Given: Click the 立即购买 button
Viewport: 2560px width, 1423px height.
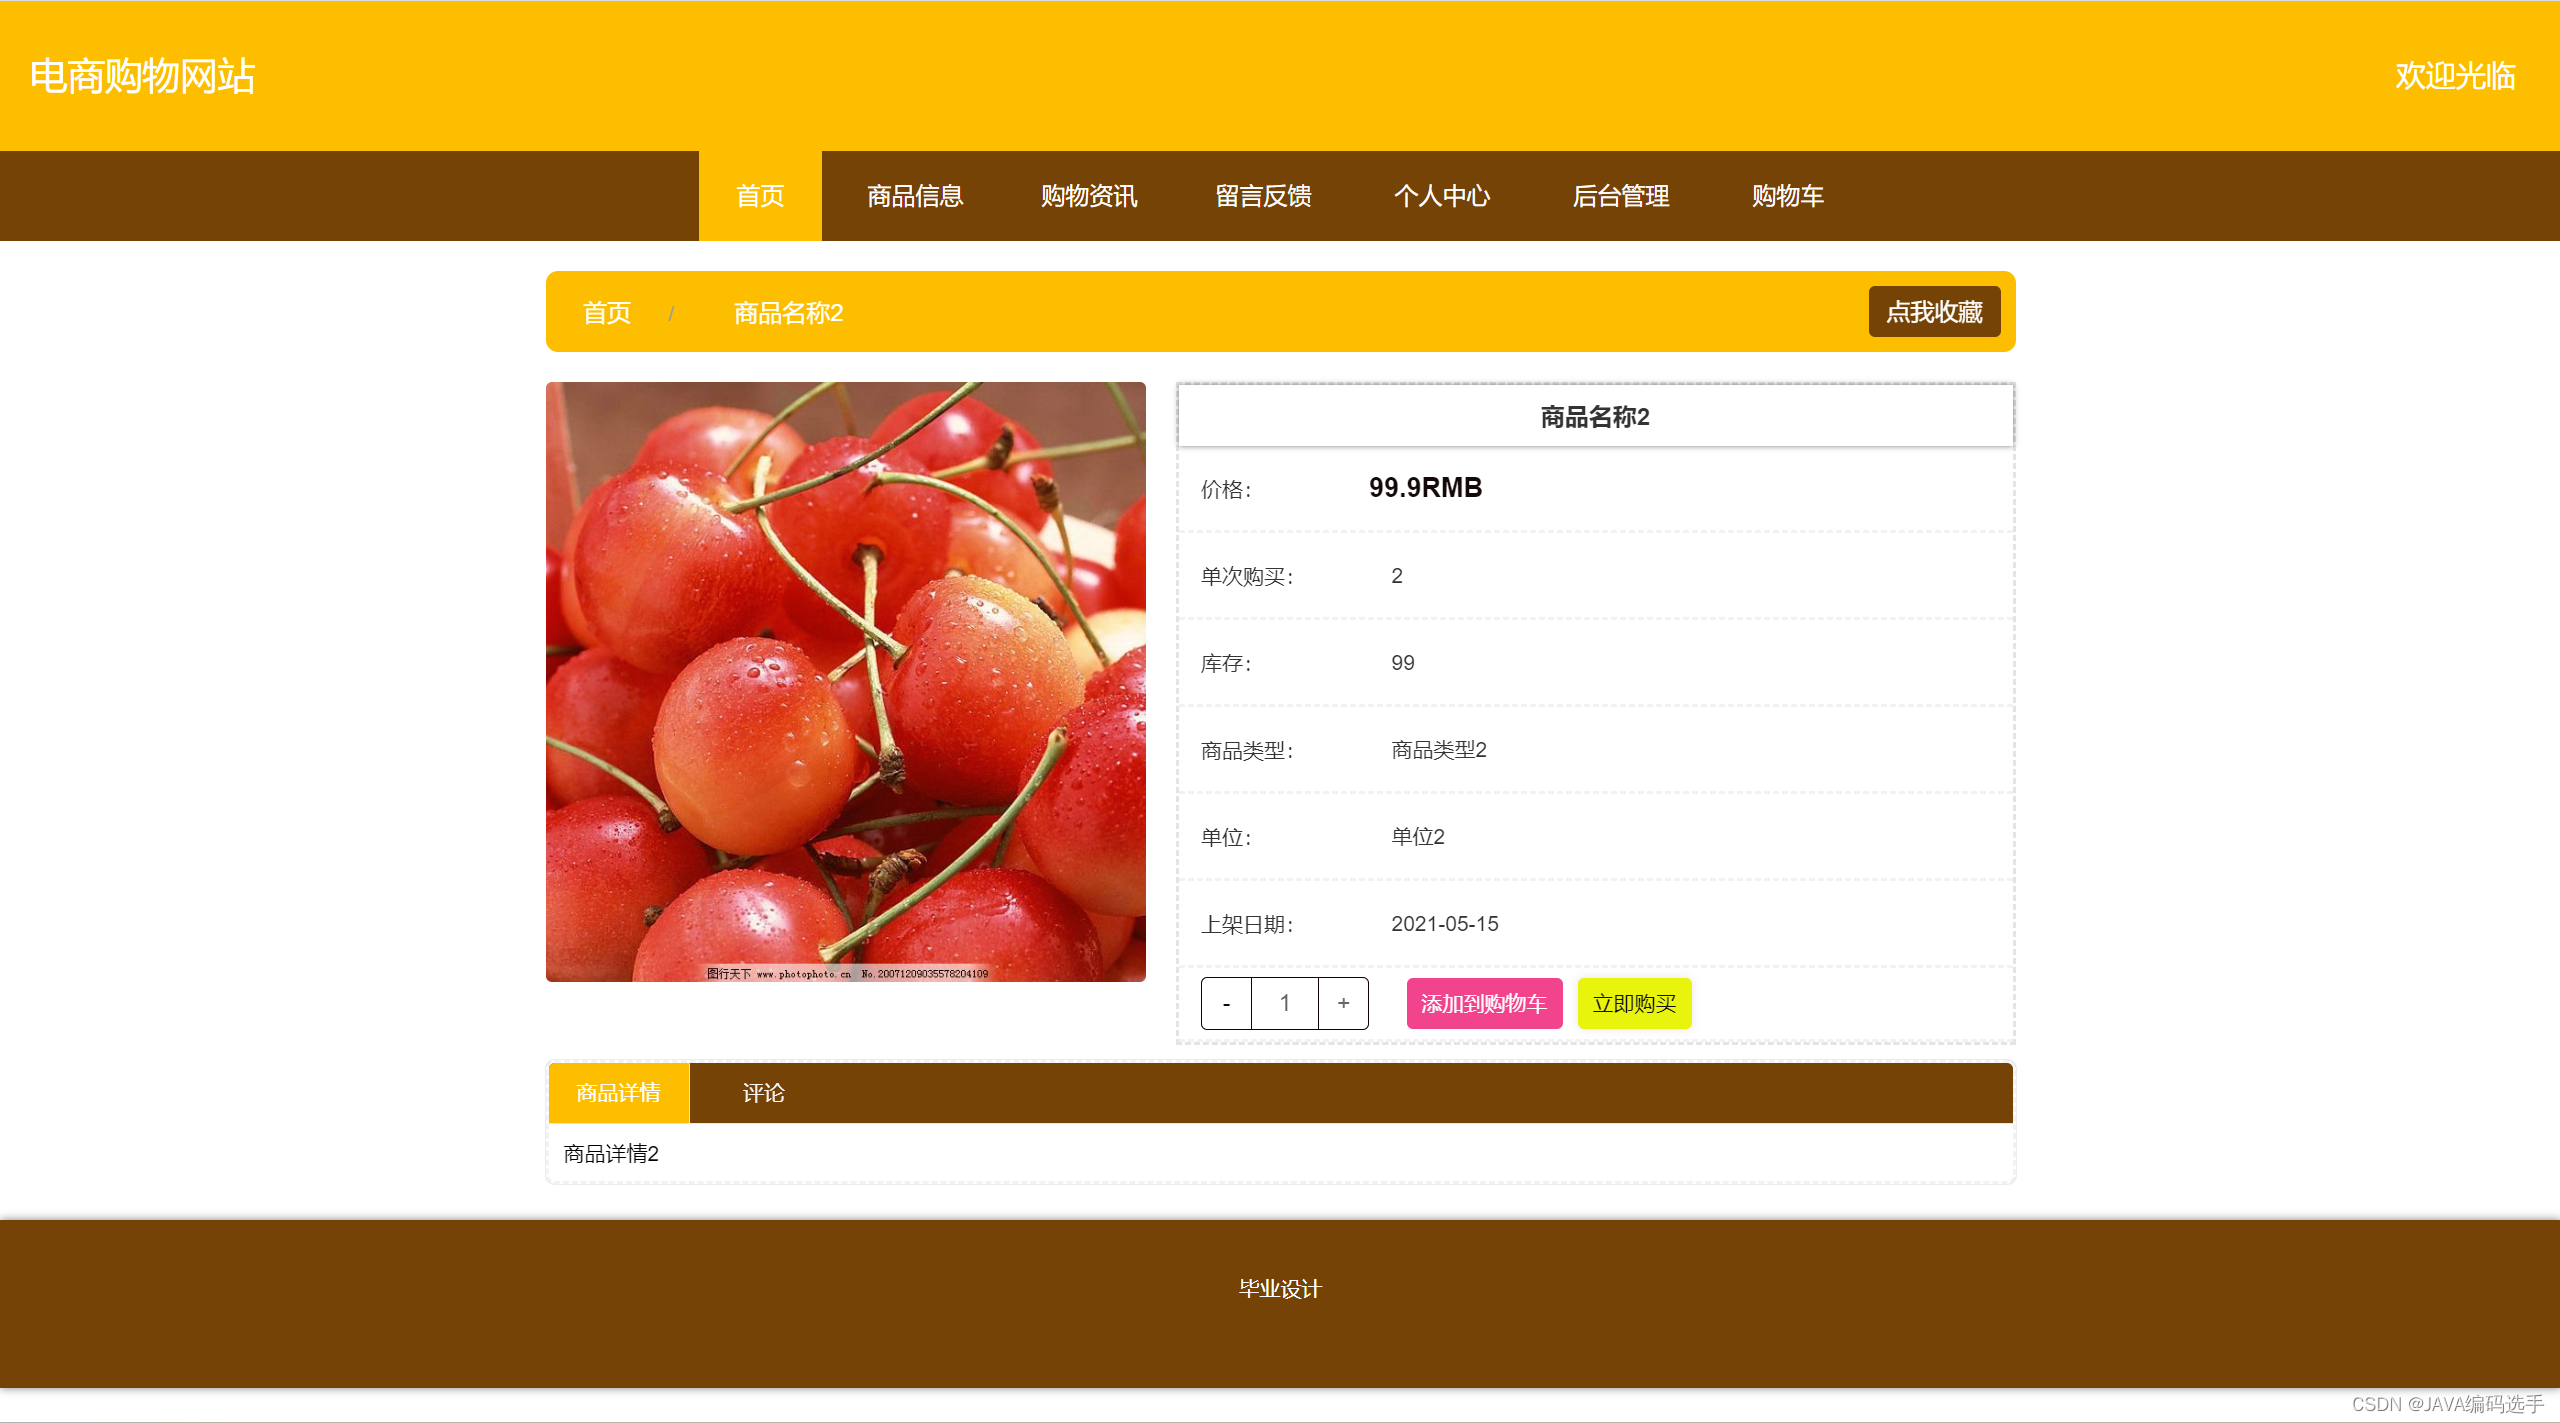Looking at the screenshot, I should tap(1634, 1003).
